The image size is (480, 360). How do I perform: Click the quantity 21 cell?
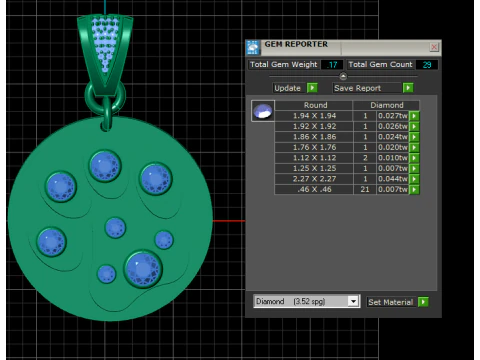click(x=365, y=190)
